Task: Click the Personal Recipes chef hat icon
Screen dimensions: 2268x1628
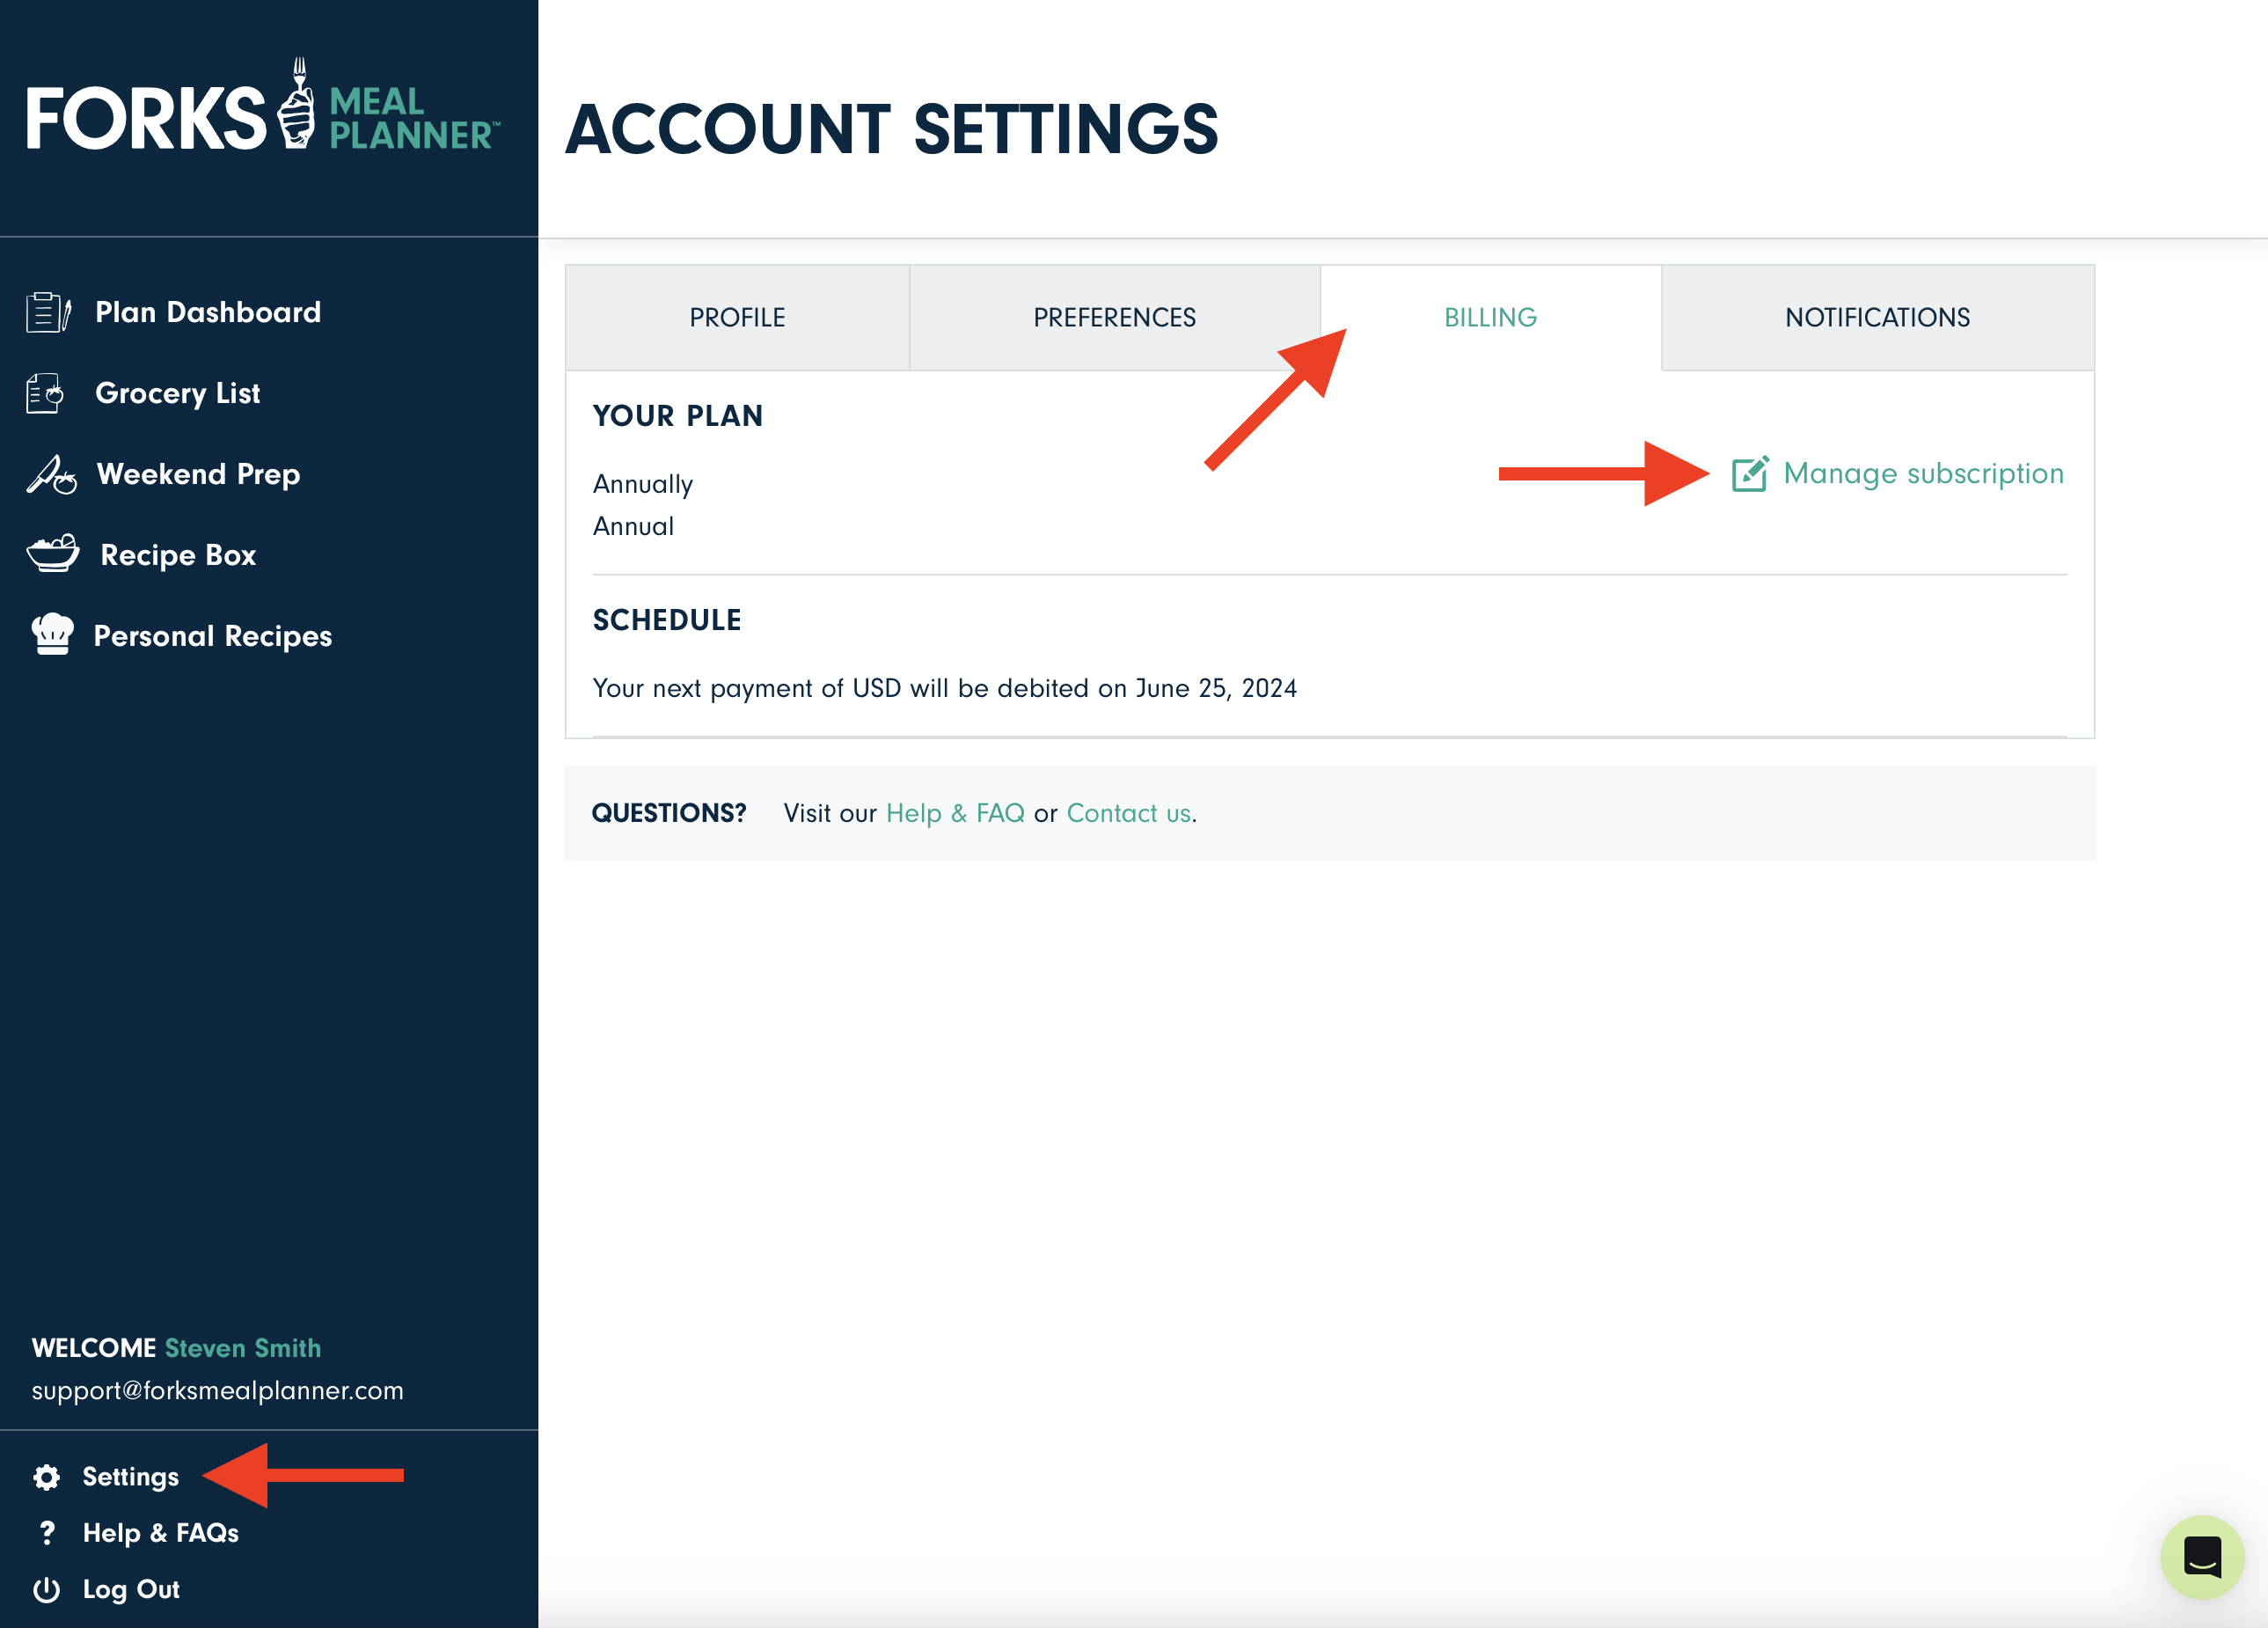Action: [x=52, y=635]
